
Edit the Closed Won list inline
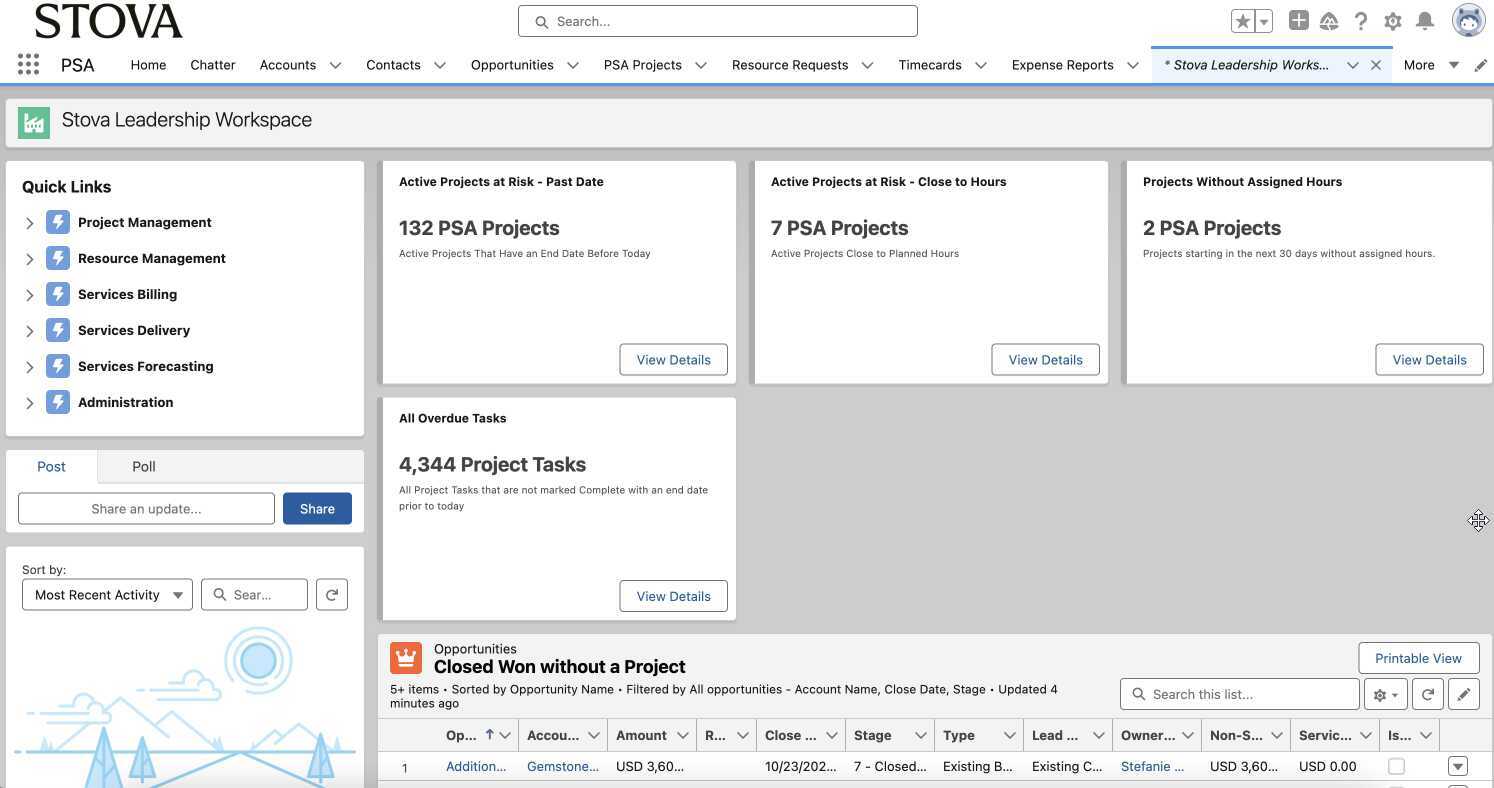point(1464,694)
